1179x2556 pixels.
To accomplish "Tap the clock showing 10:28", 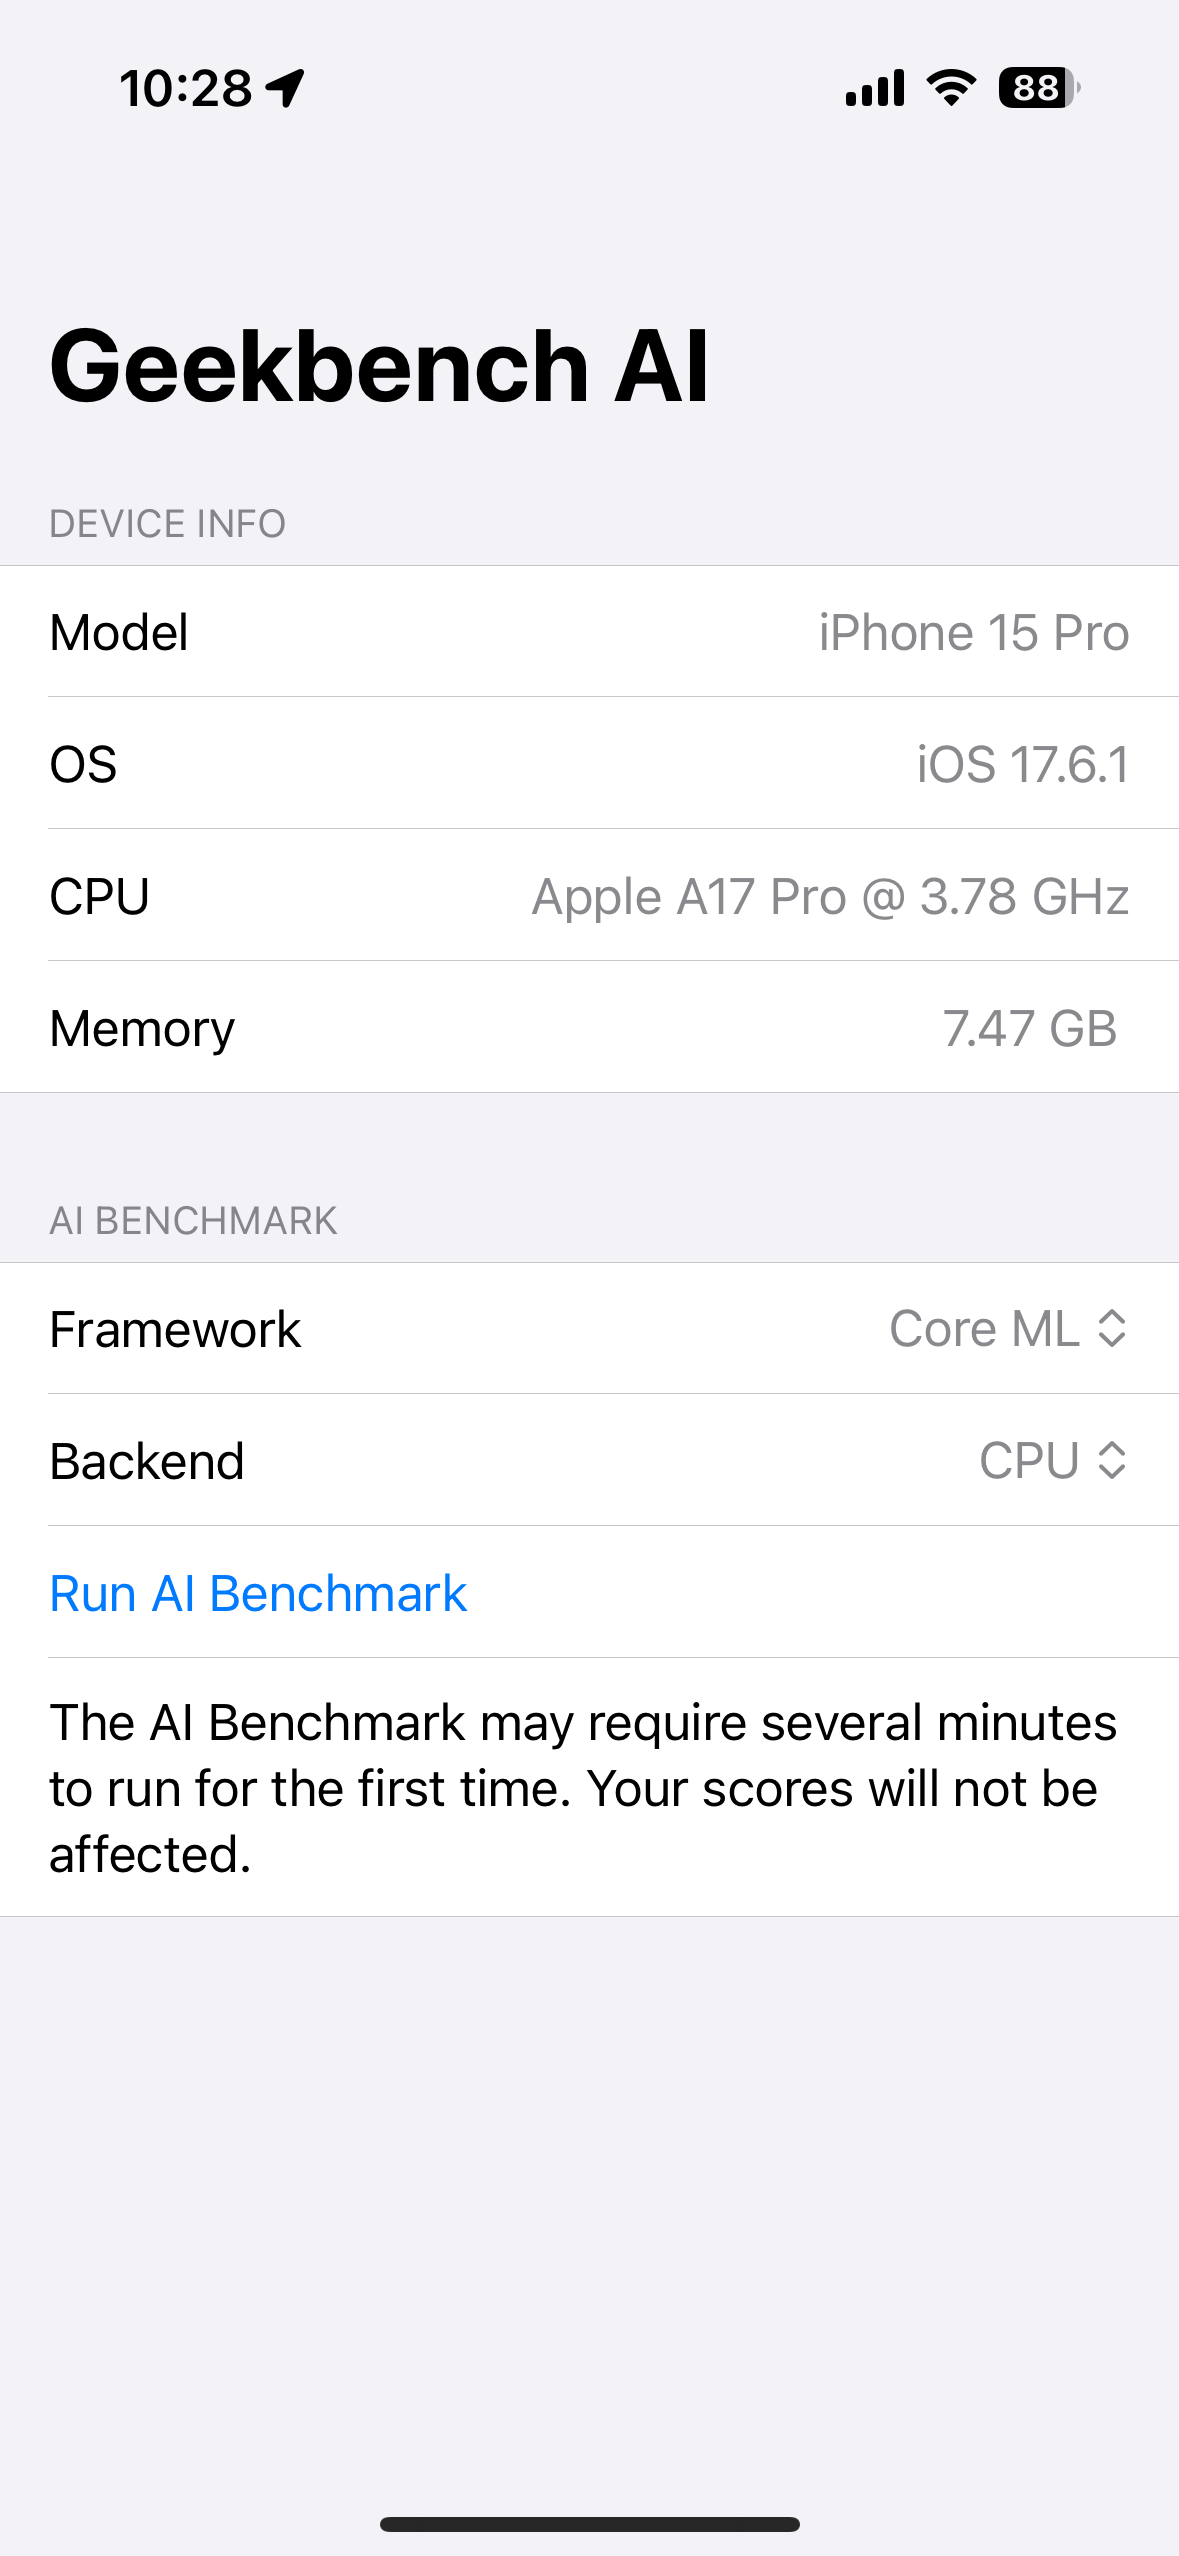I will pos(185,88).
